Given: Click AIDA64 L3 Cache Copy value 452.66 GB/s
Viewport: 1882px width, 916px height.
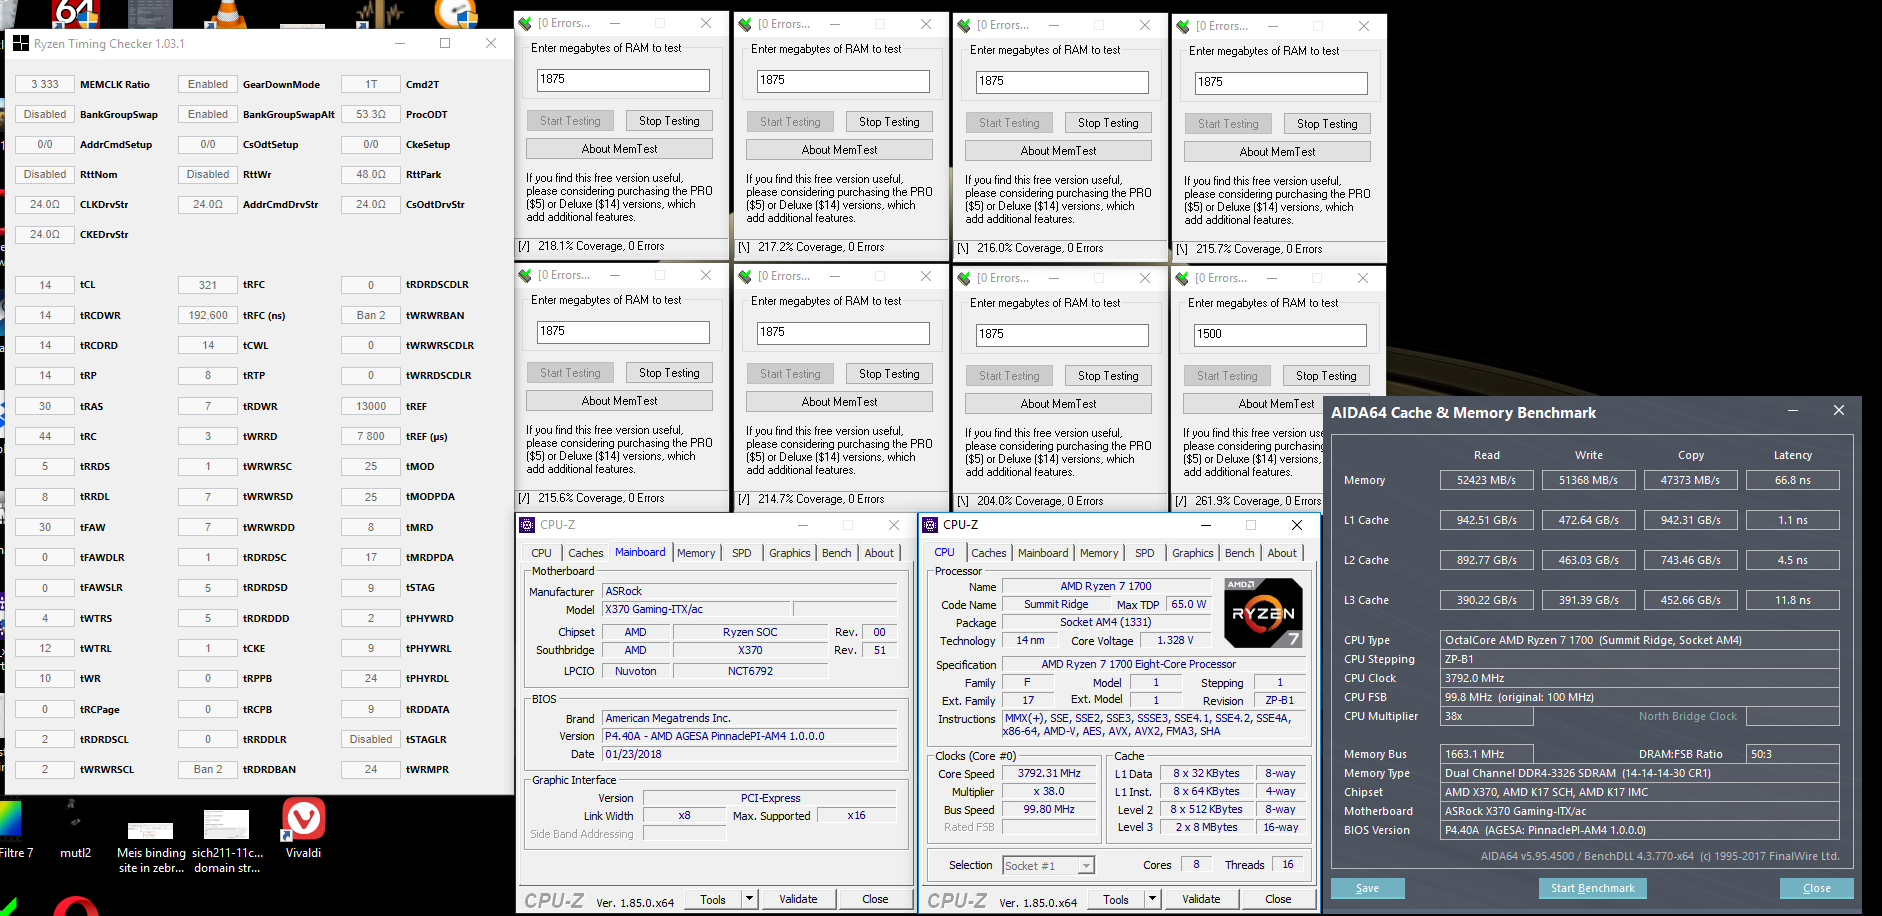Looking at the screenshot, I should click(1690, 600).
